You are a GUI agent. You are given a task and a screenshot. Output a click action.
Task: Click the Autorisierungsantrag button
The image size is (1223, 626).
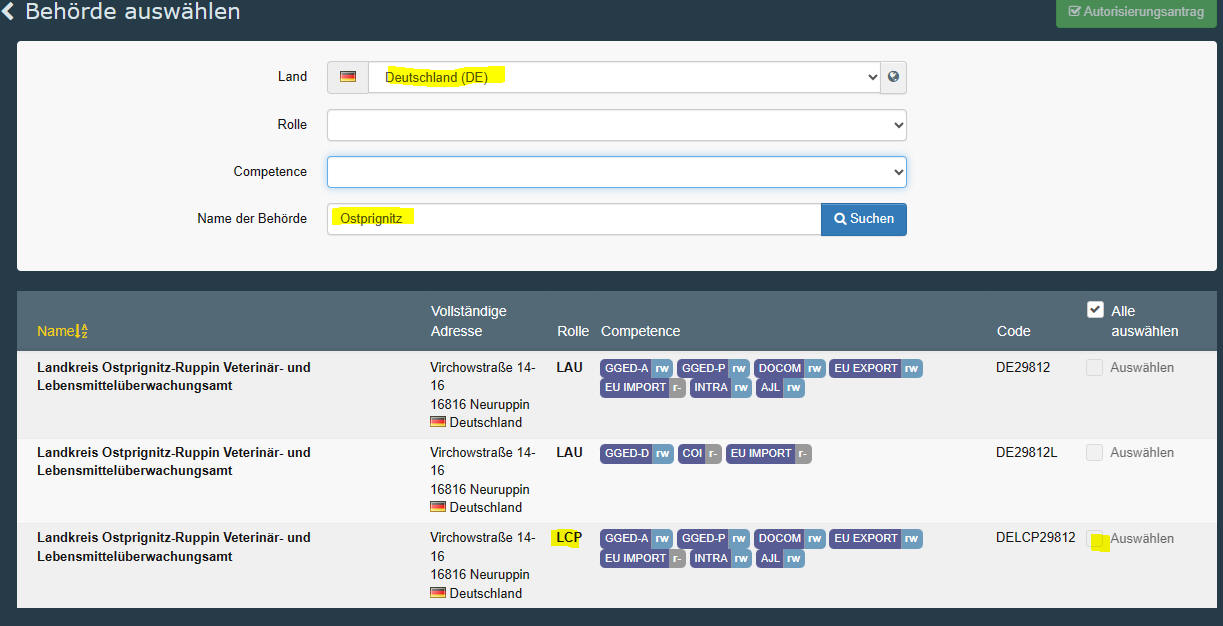1136,12
